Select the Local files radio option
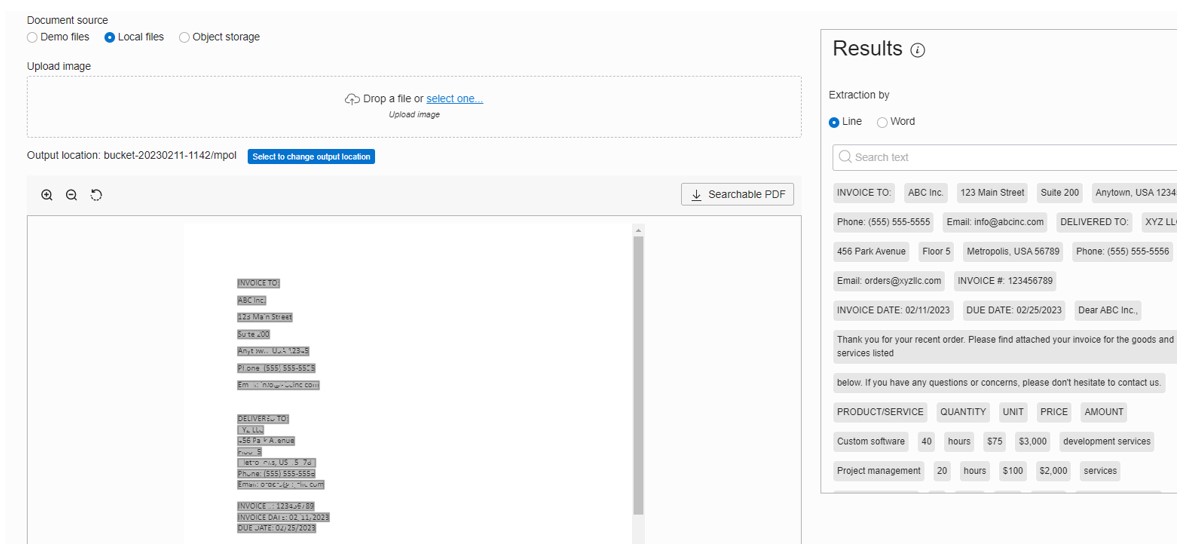This screenshot has height=553, width=1188. click(x=110, y=37)
